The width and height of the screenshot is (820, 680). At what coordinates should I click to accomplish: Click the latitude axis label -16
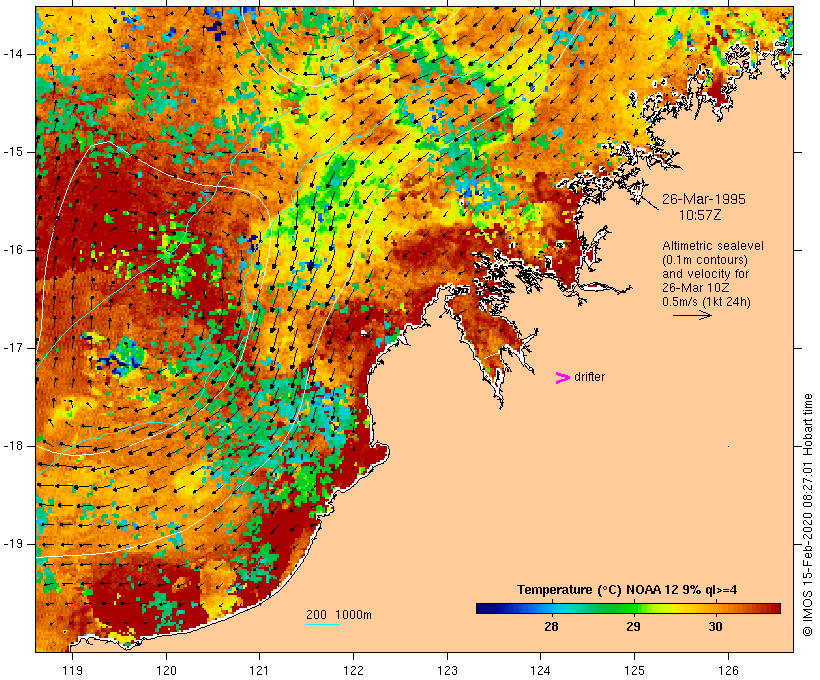12,250
